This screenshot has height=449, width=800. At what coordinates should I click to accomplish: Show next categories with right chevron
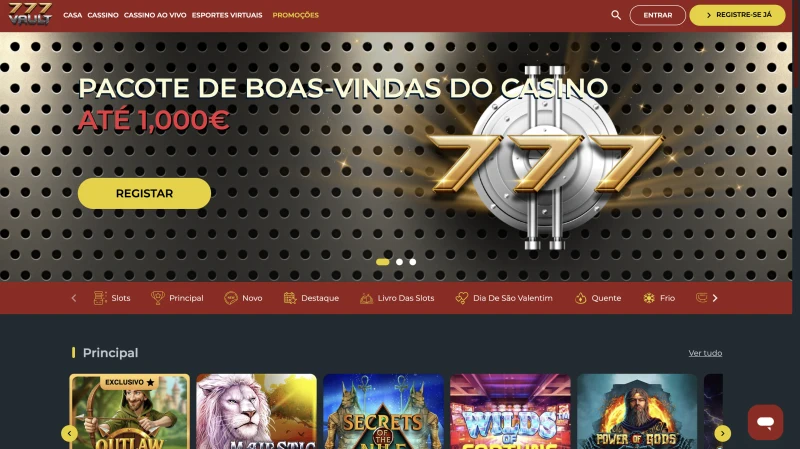click(715, 298)
